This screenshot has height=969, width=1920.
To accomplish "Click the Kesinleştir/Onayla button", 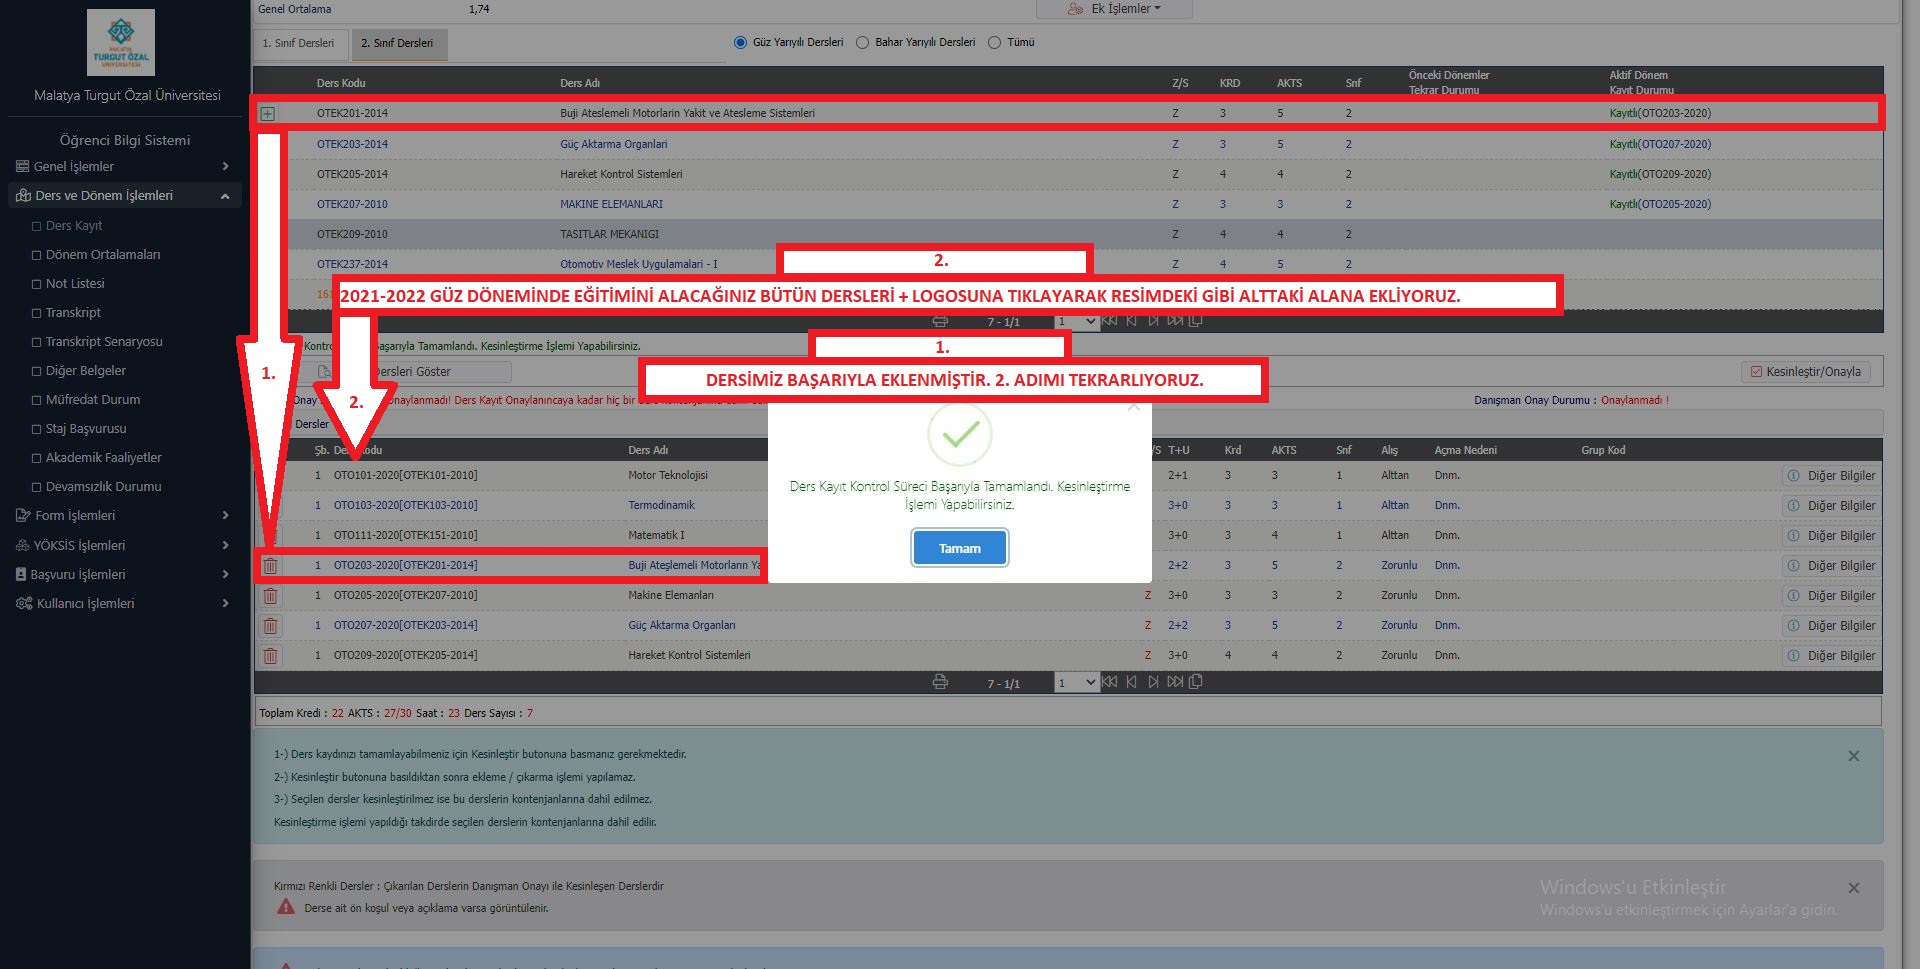I will (x=1805, y=372).
